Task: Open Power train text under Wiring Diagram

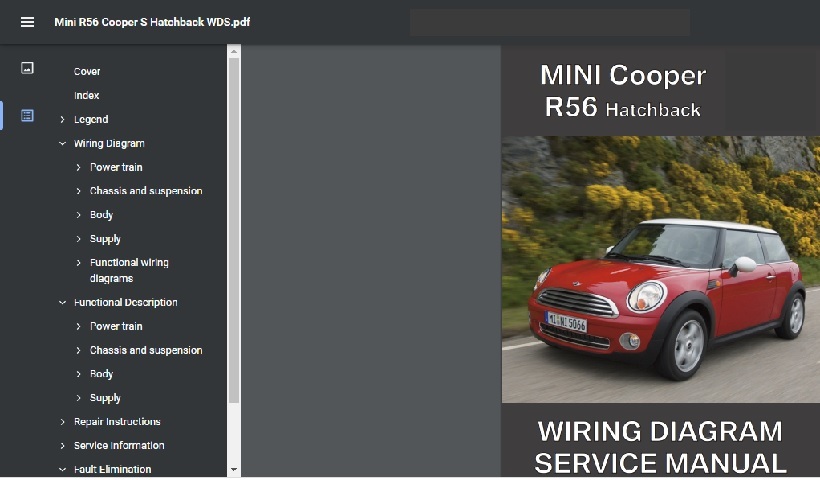Action: pyautogui.click(x=116, y=167)
